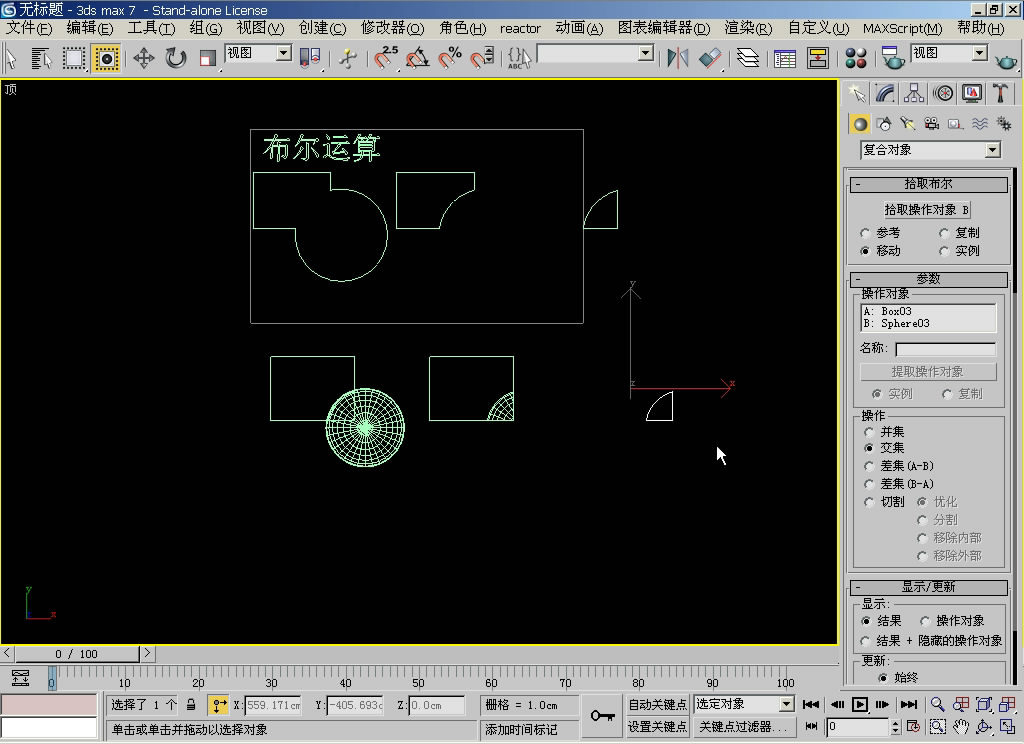Switch to Hierarchy command panel tab
The height and width of the screenshot is (744, 1024).
pos(914,93)
